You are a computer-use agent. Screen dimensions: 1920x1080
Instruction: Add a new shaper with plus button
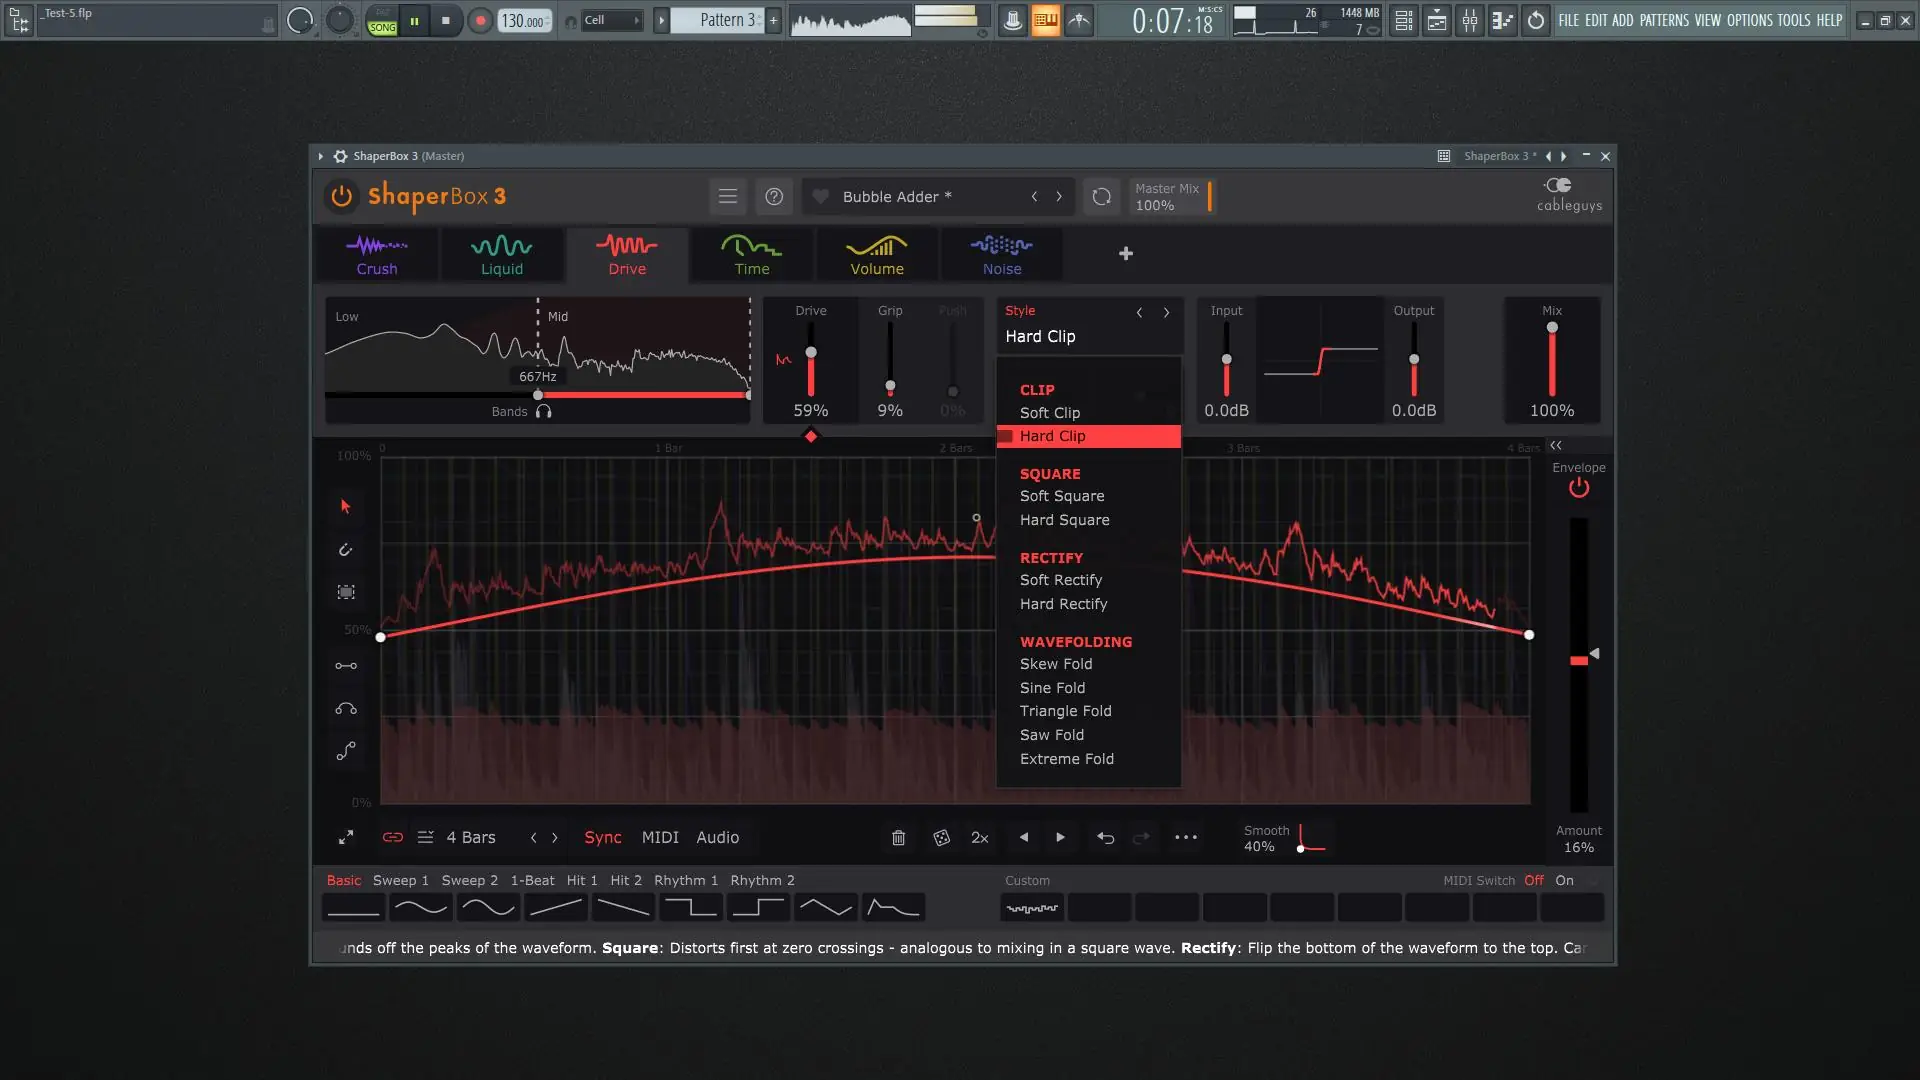point(1126,254)
